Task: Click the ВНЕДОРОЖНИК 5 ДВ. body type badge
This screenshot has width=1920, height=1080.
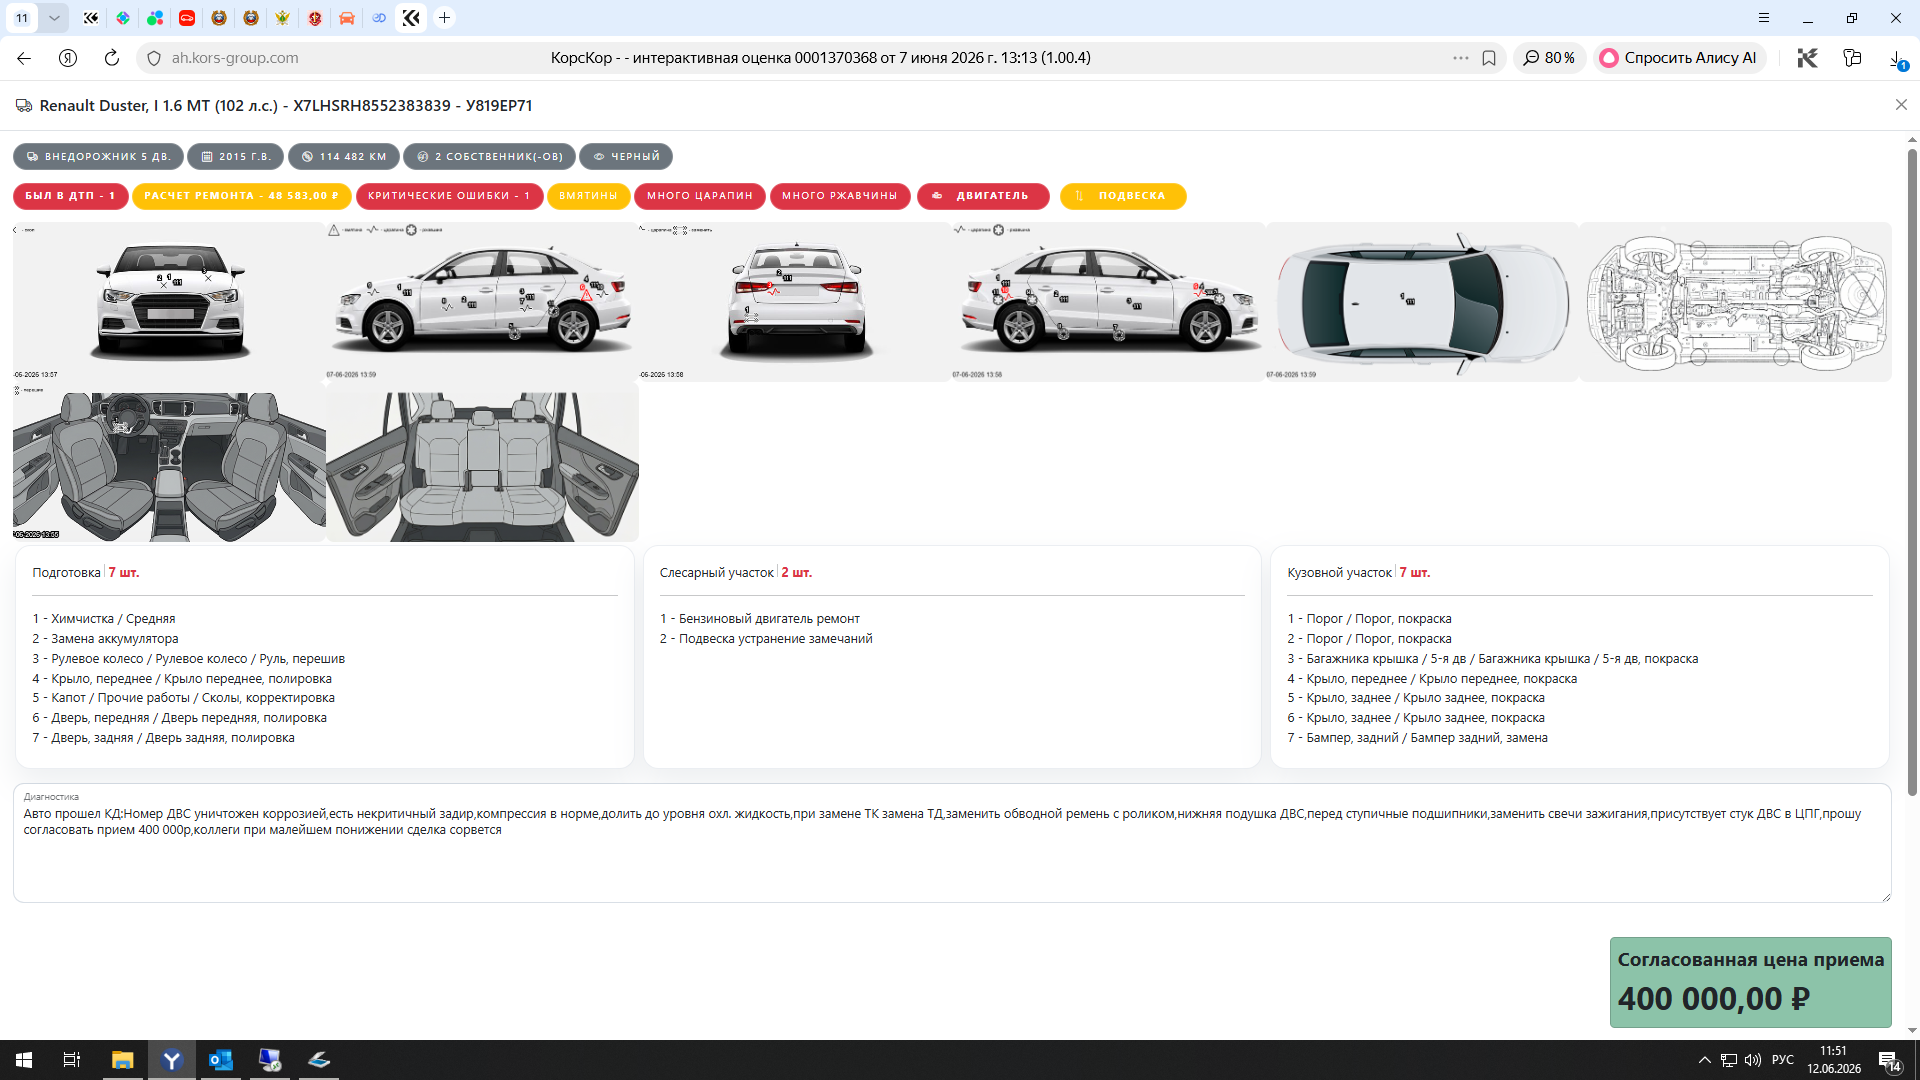Action: pos(98,157)
